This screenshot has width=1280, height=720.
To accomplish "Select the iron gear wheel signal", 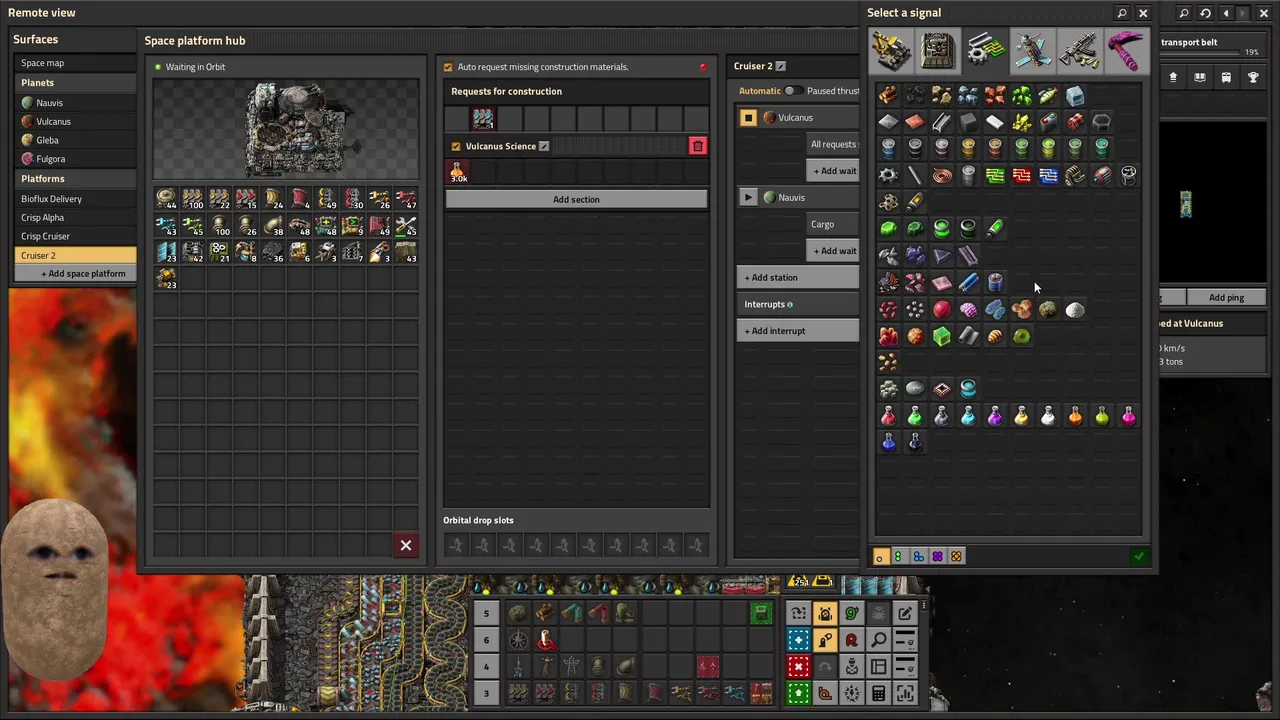I will coord(888,175).
